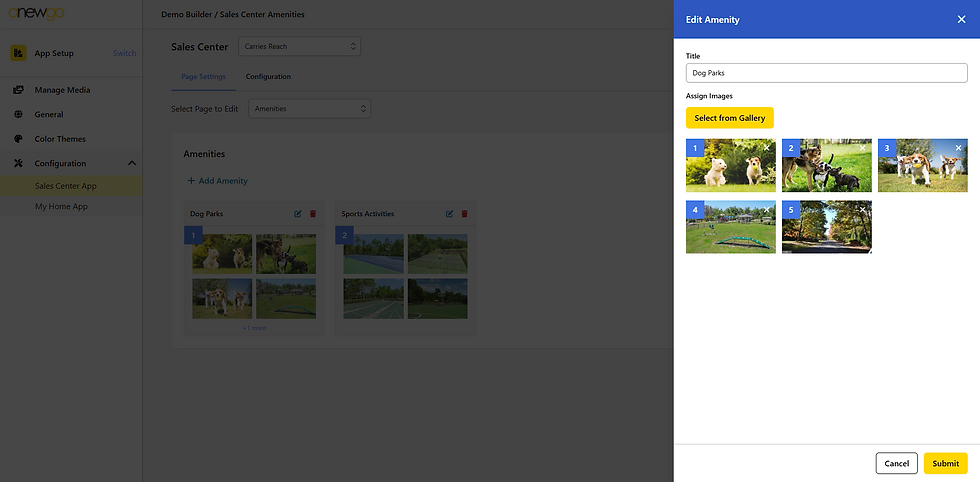Click the Manage Media icon

[18, 90]
